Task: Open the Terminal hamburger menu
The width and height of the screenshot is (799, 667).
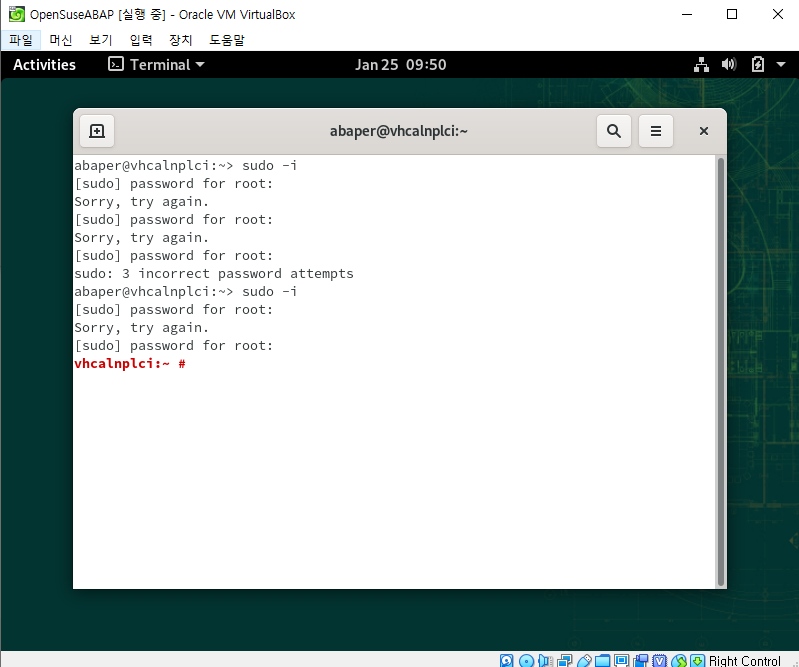Action: (656, 131)
